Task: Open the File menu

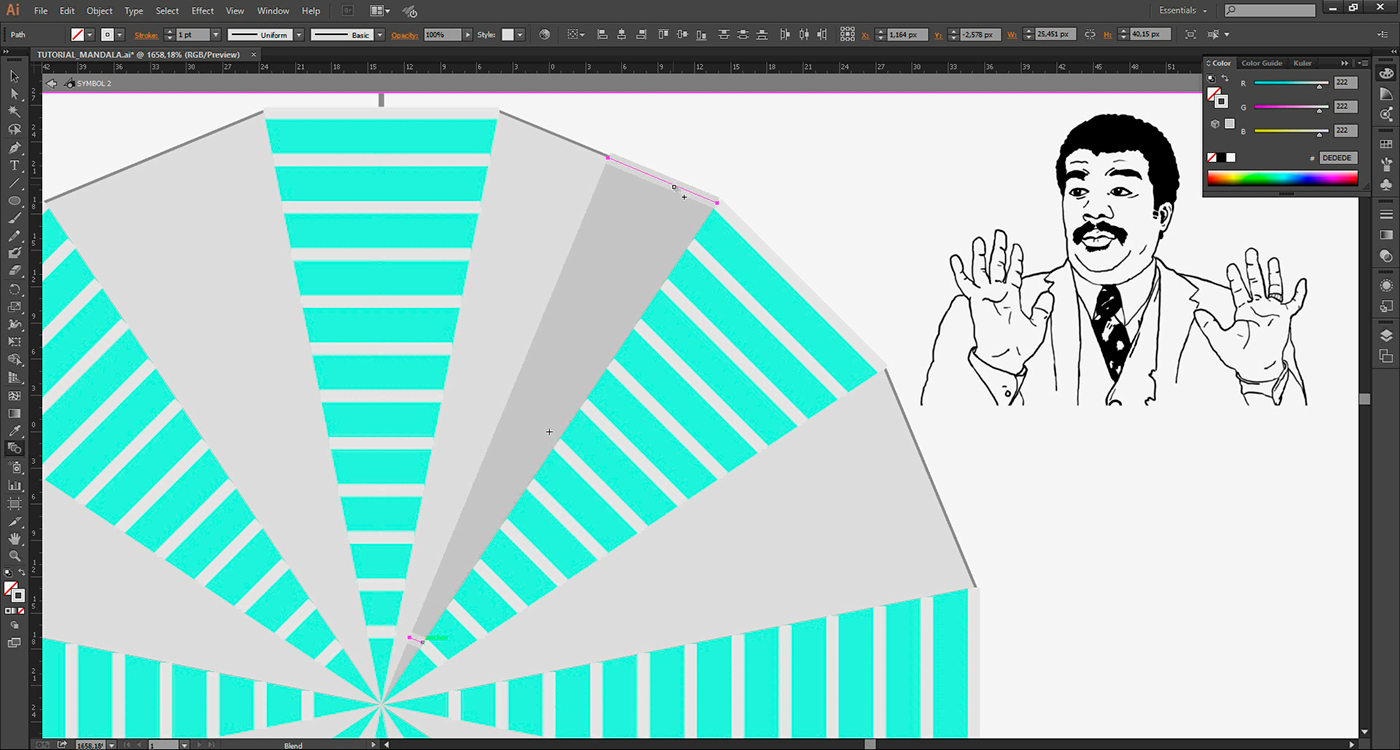Action: tap(41, 11)
